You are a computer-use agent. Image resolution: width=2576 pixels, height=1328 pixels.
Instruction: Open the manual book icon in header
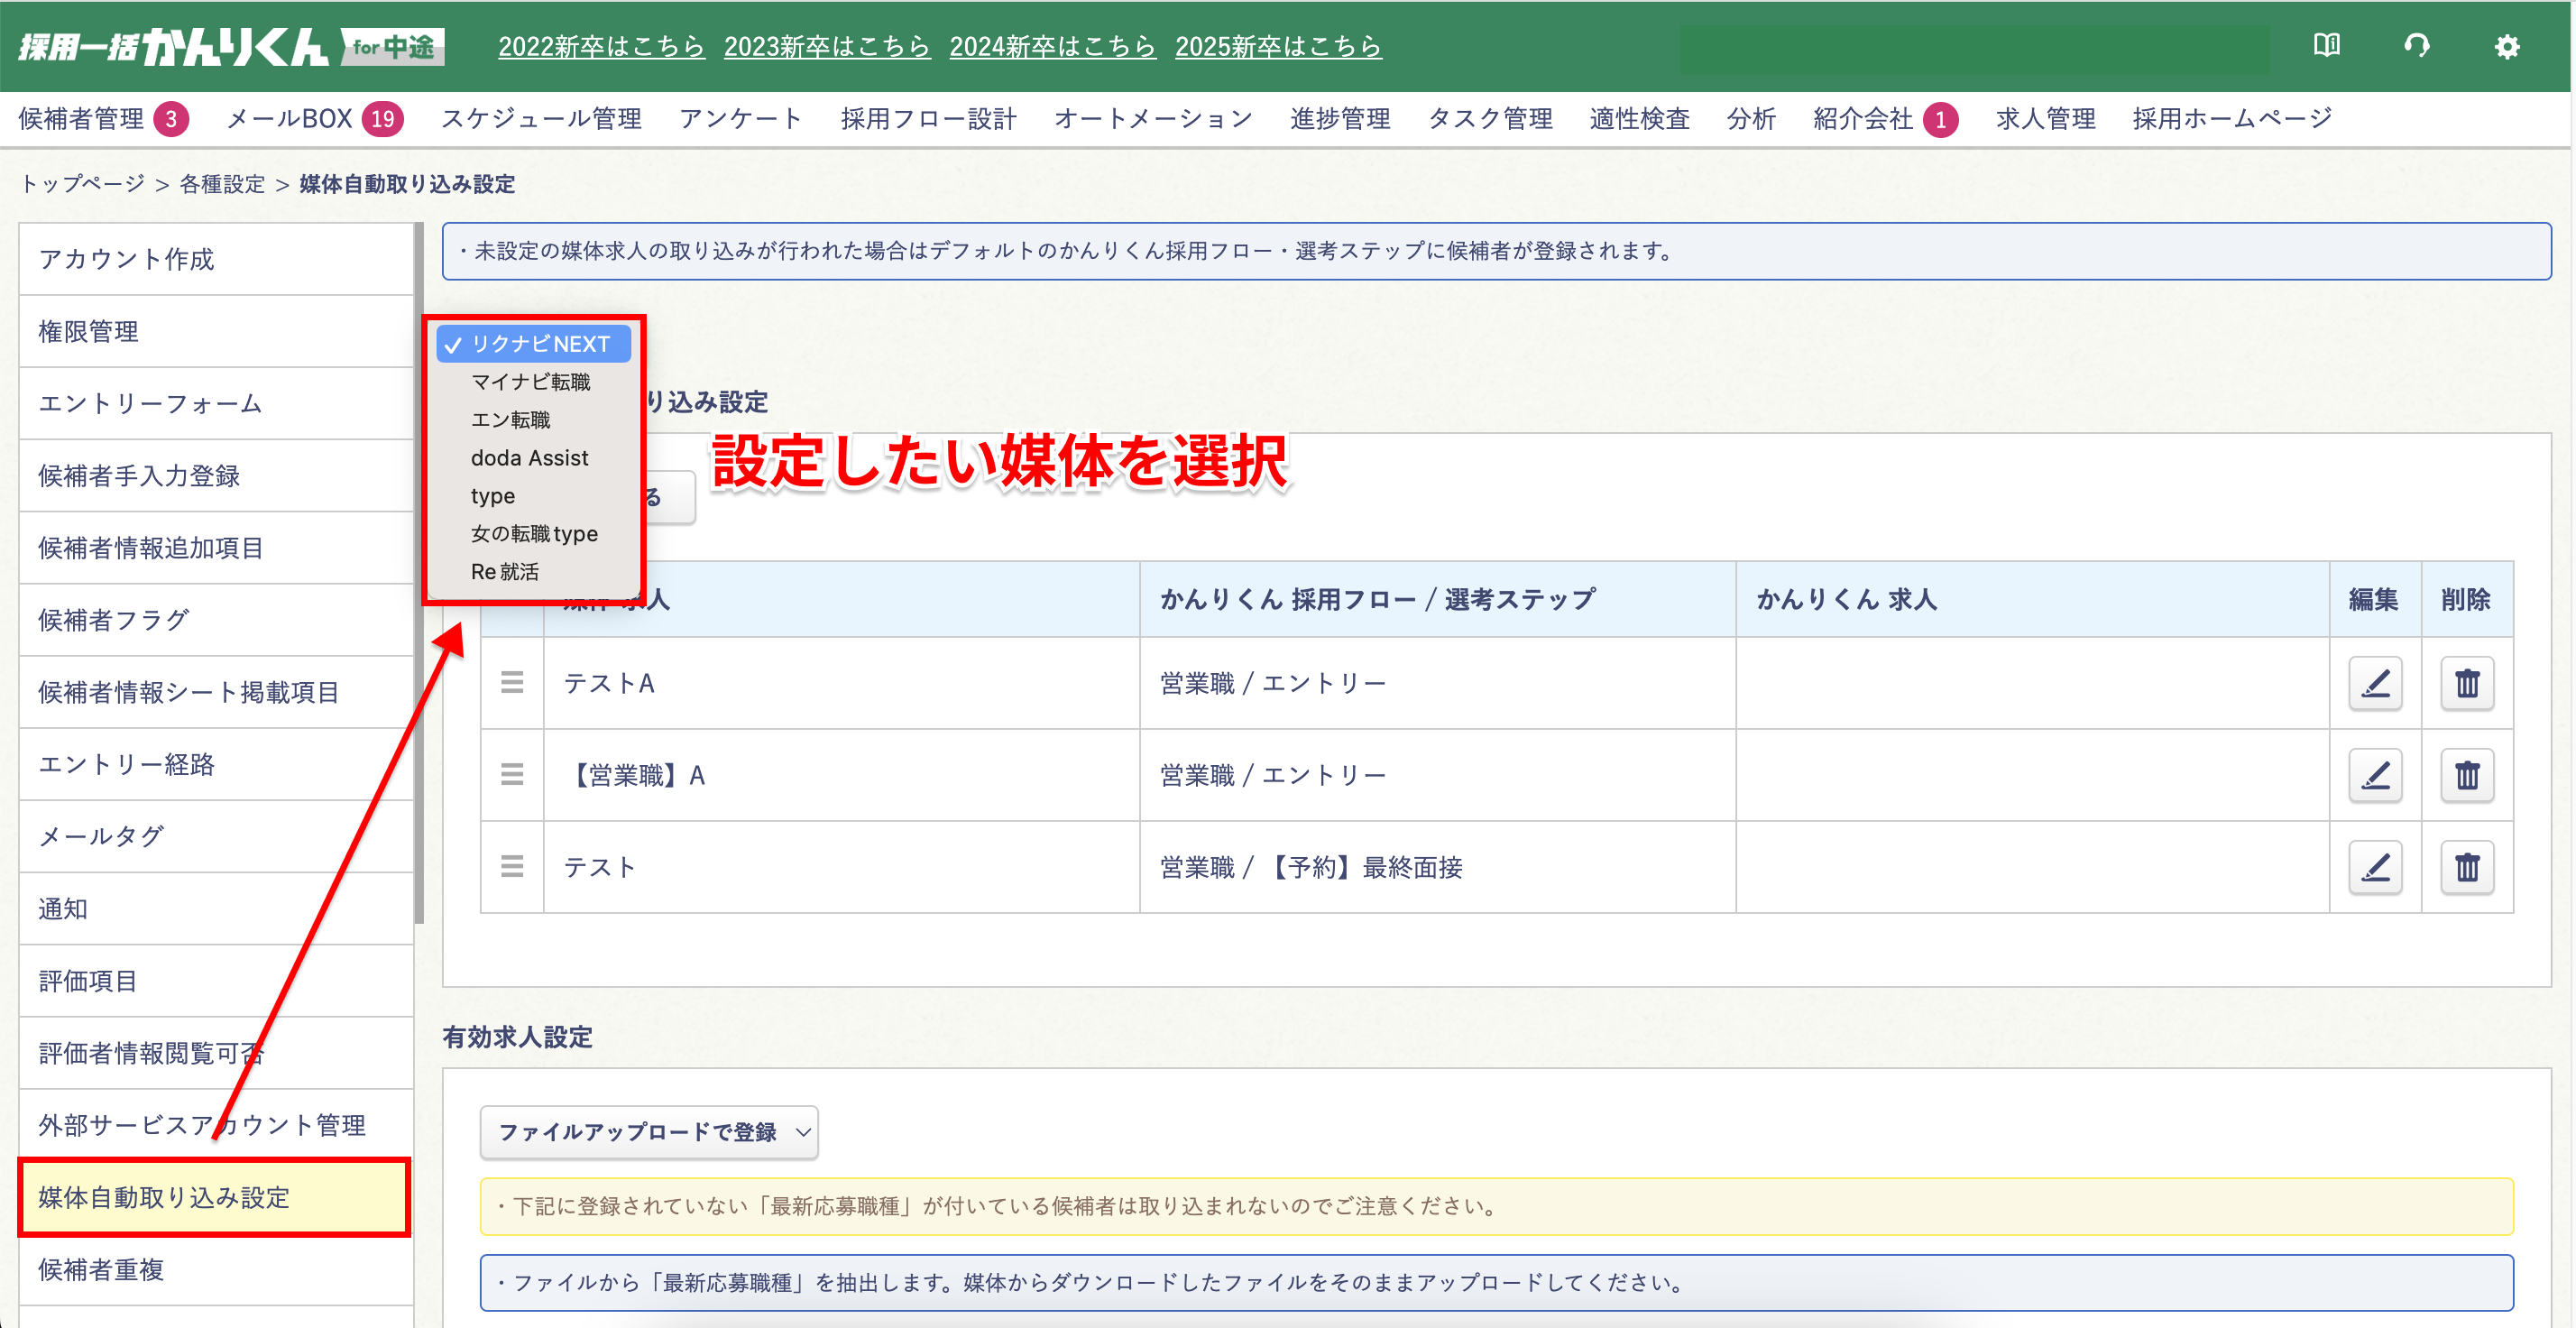pos(2326,45)
